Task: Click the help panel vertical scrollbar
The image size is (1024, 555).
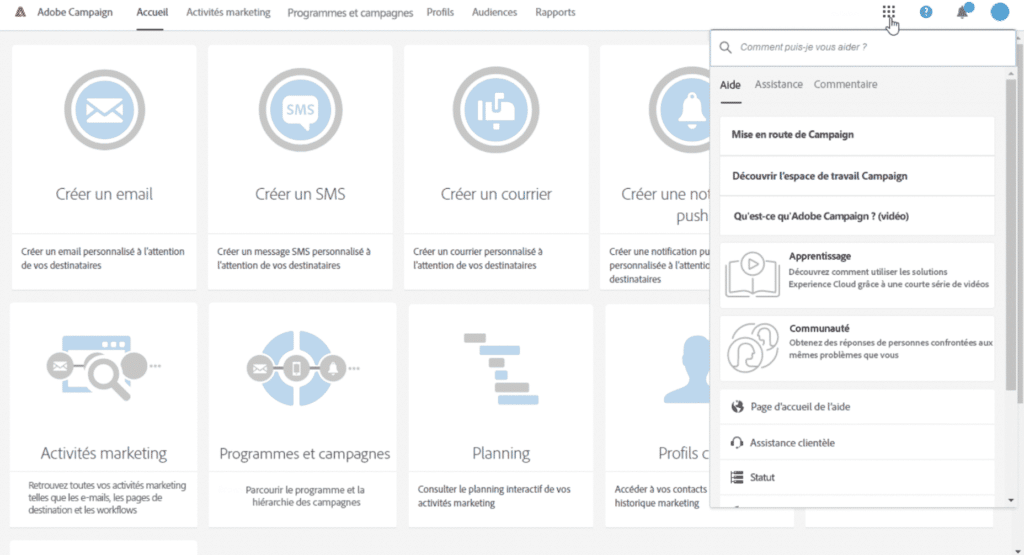Action: click(1010, 240)
